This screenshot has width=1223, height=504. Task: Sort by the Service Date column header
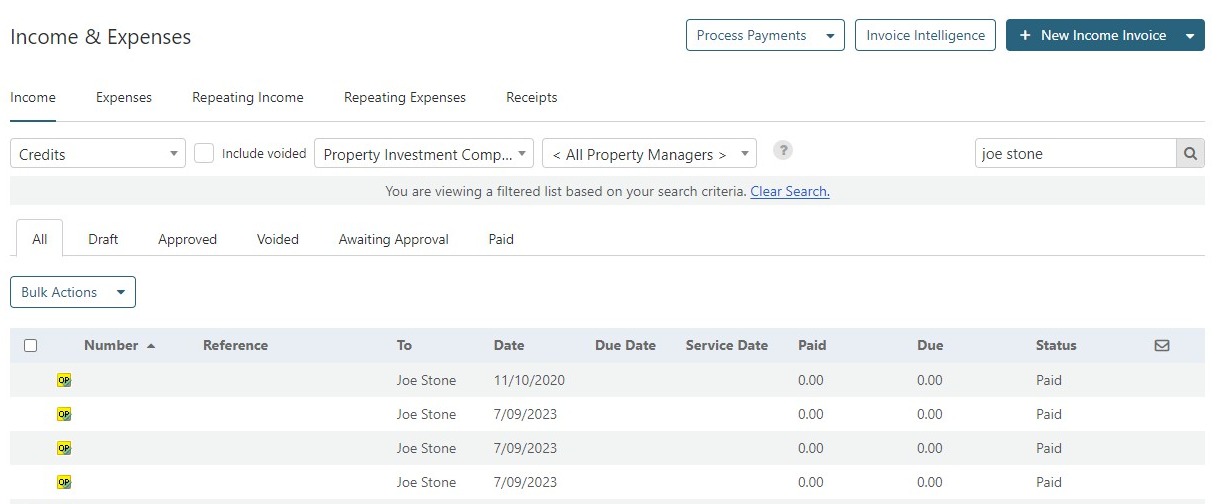727,345
